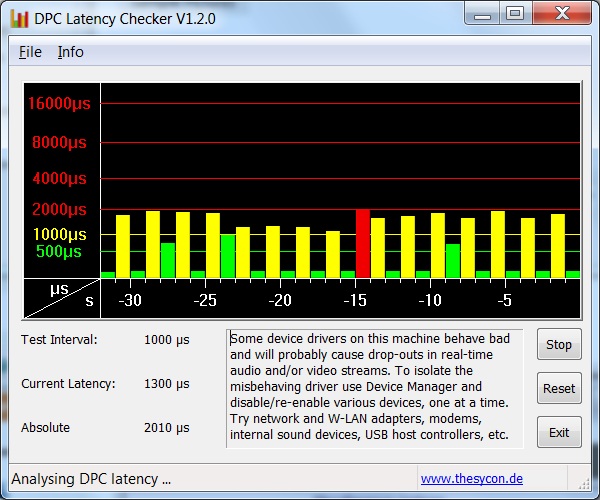Click the Current Latency label
The image size is (600, 500).
pos(68,383)
